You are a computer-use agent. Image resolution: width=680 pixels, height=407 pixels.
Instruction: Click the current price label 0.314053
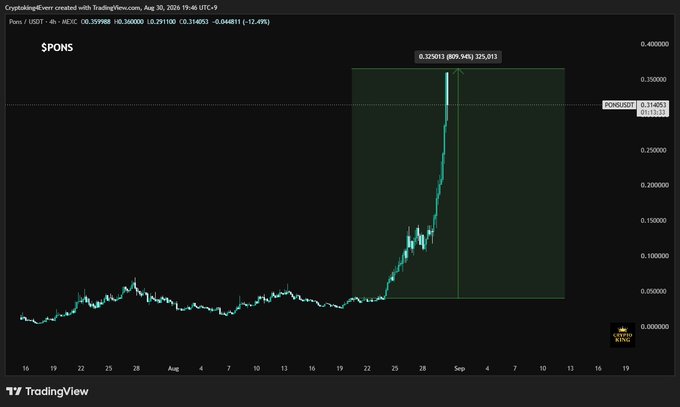(653, 105)
